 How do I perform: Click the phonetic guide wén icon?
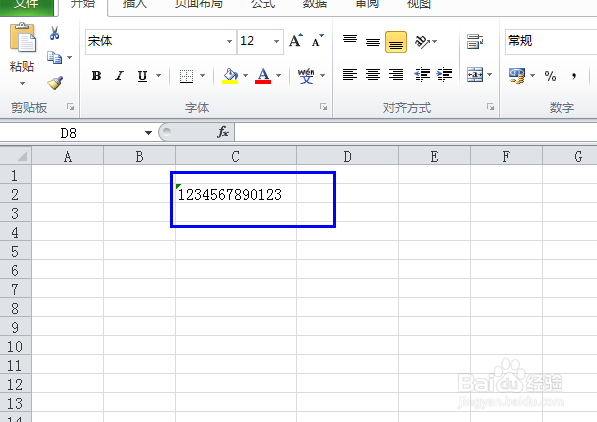(x=306, y=76)
